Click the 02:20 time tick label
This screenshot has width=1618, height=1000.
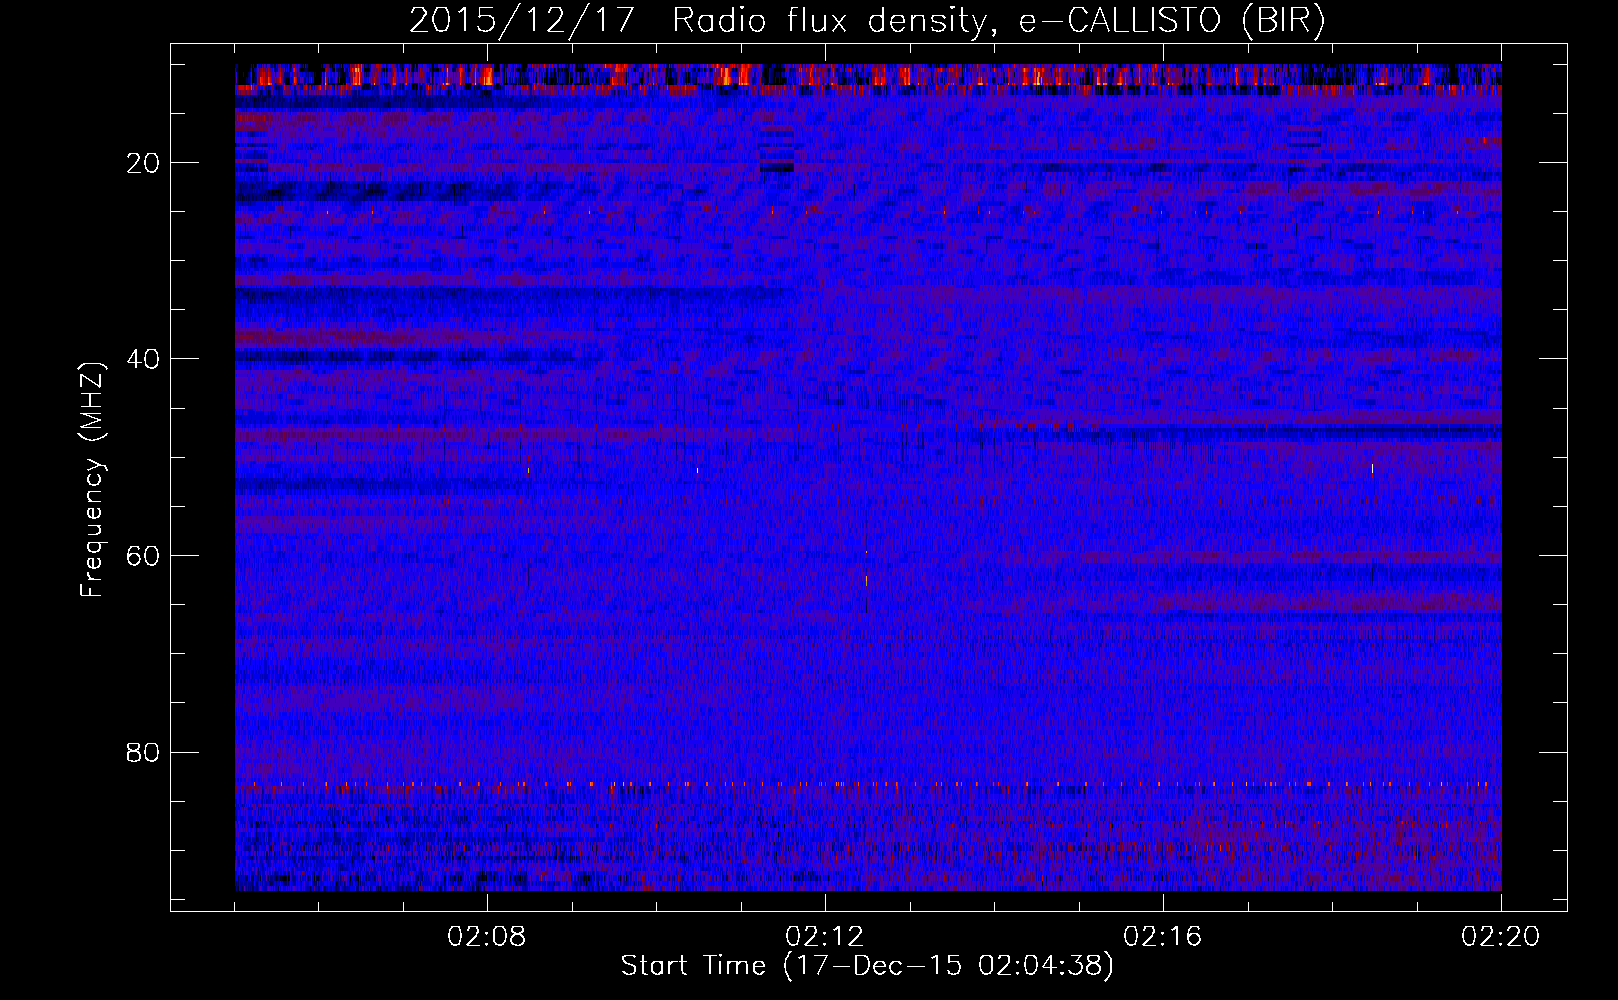tap(1501, 937)
